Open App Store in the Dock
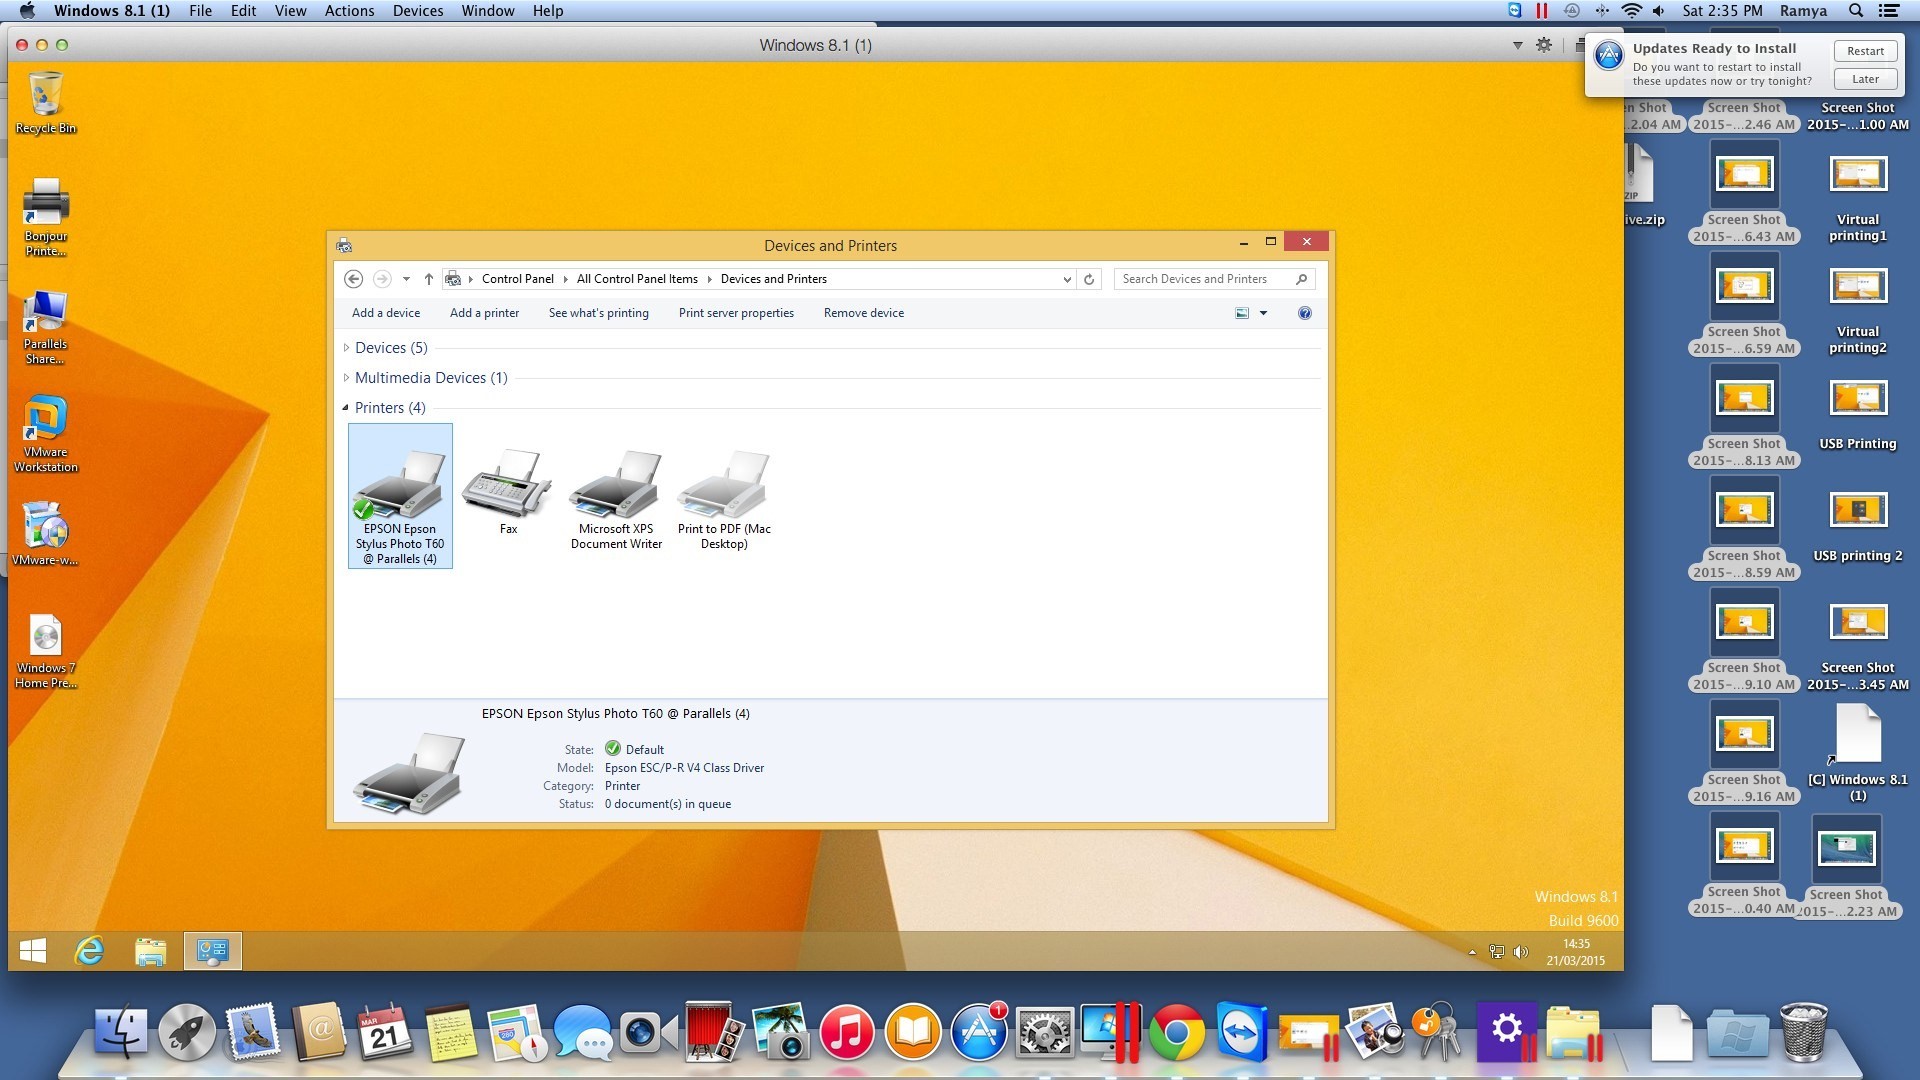 tap(978, 1033)
